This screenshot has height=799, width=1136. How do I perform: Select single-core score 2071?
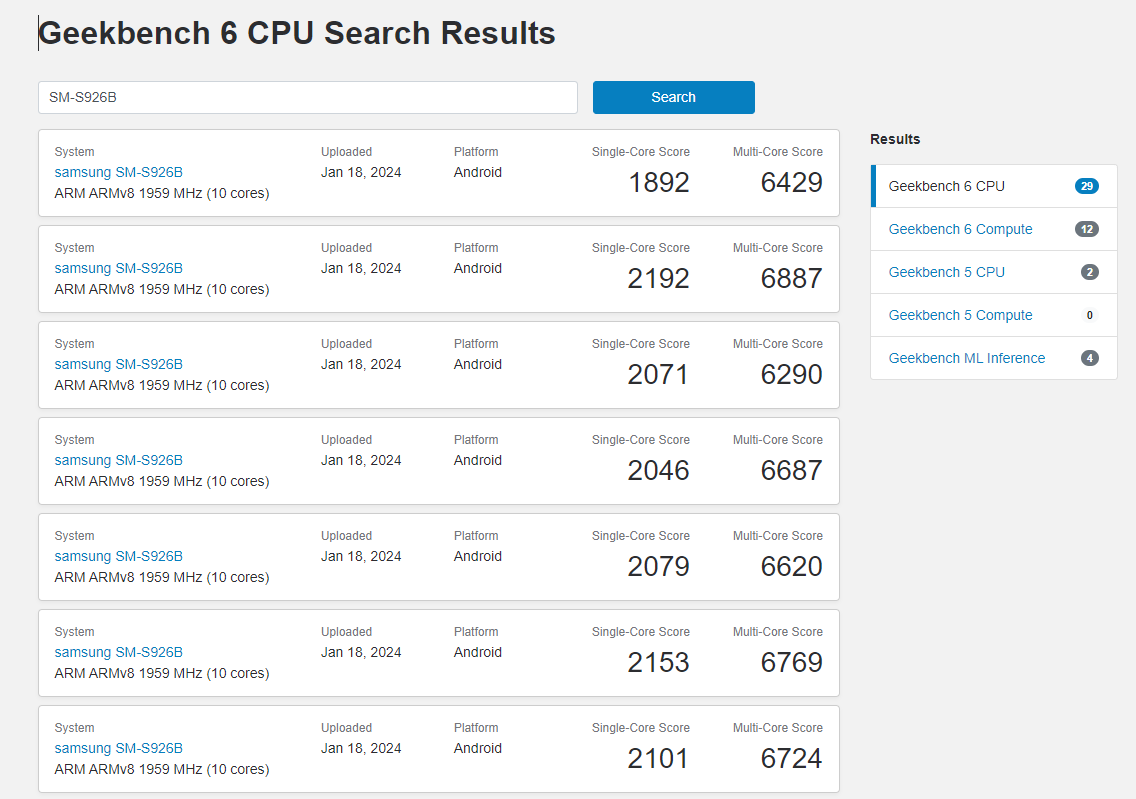click(x=658, y=375)
